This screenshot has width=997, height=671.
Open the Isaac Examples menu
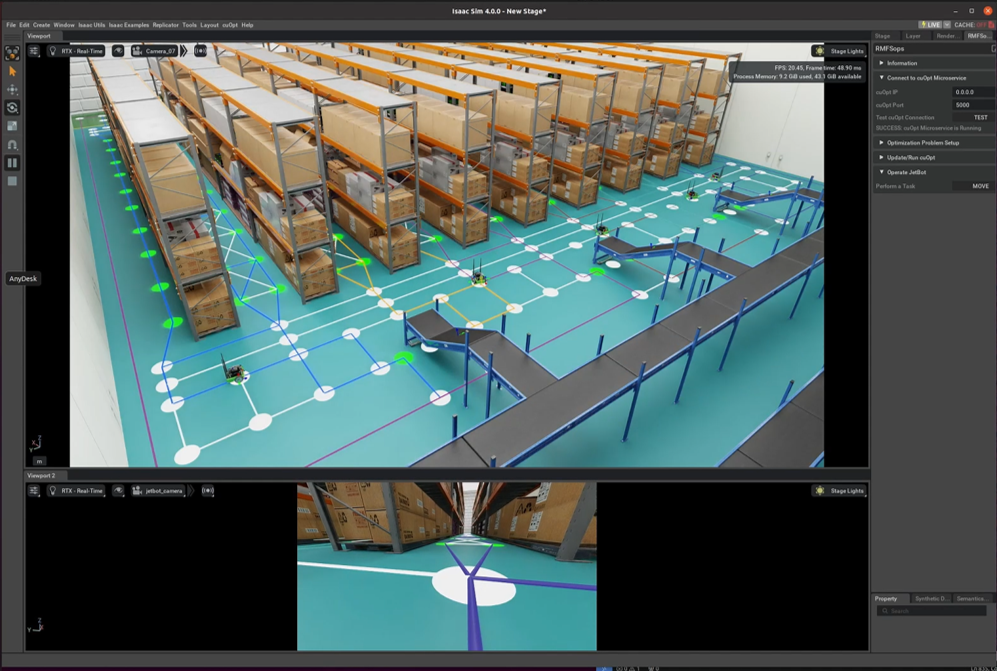point(128,25)
